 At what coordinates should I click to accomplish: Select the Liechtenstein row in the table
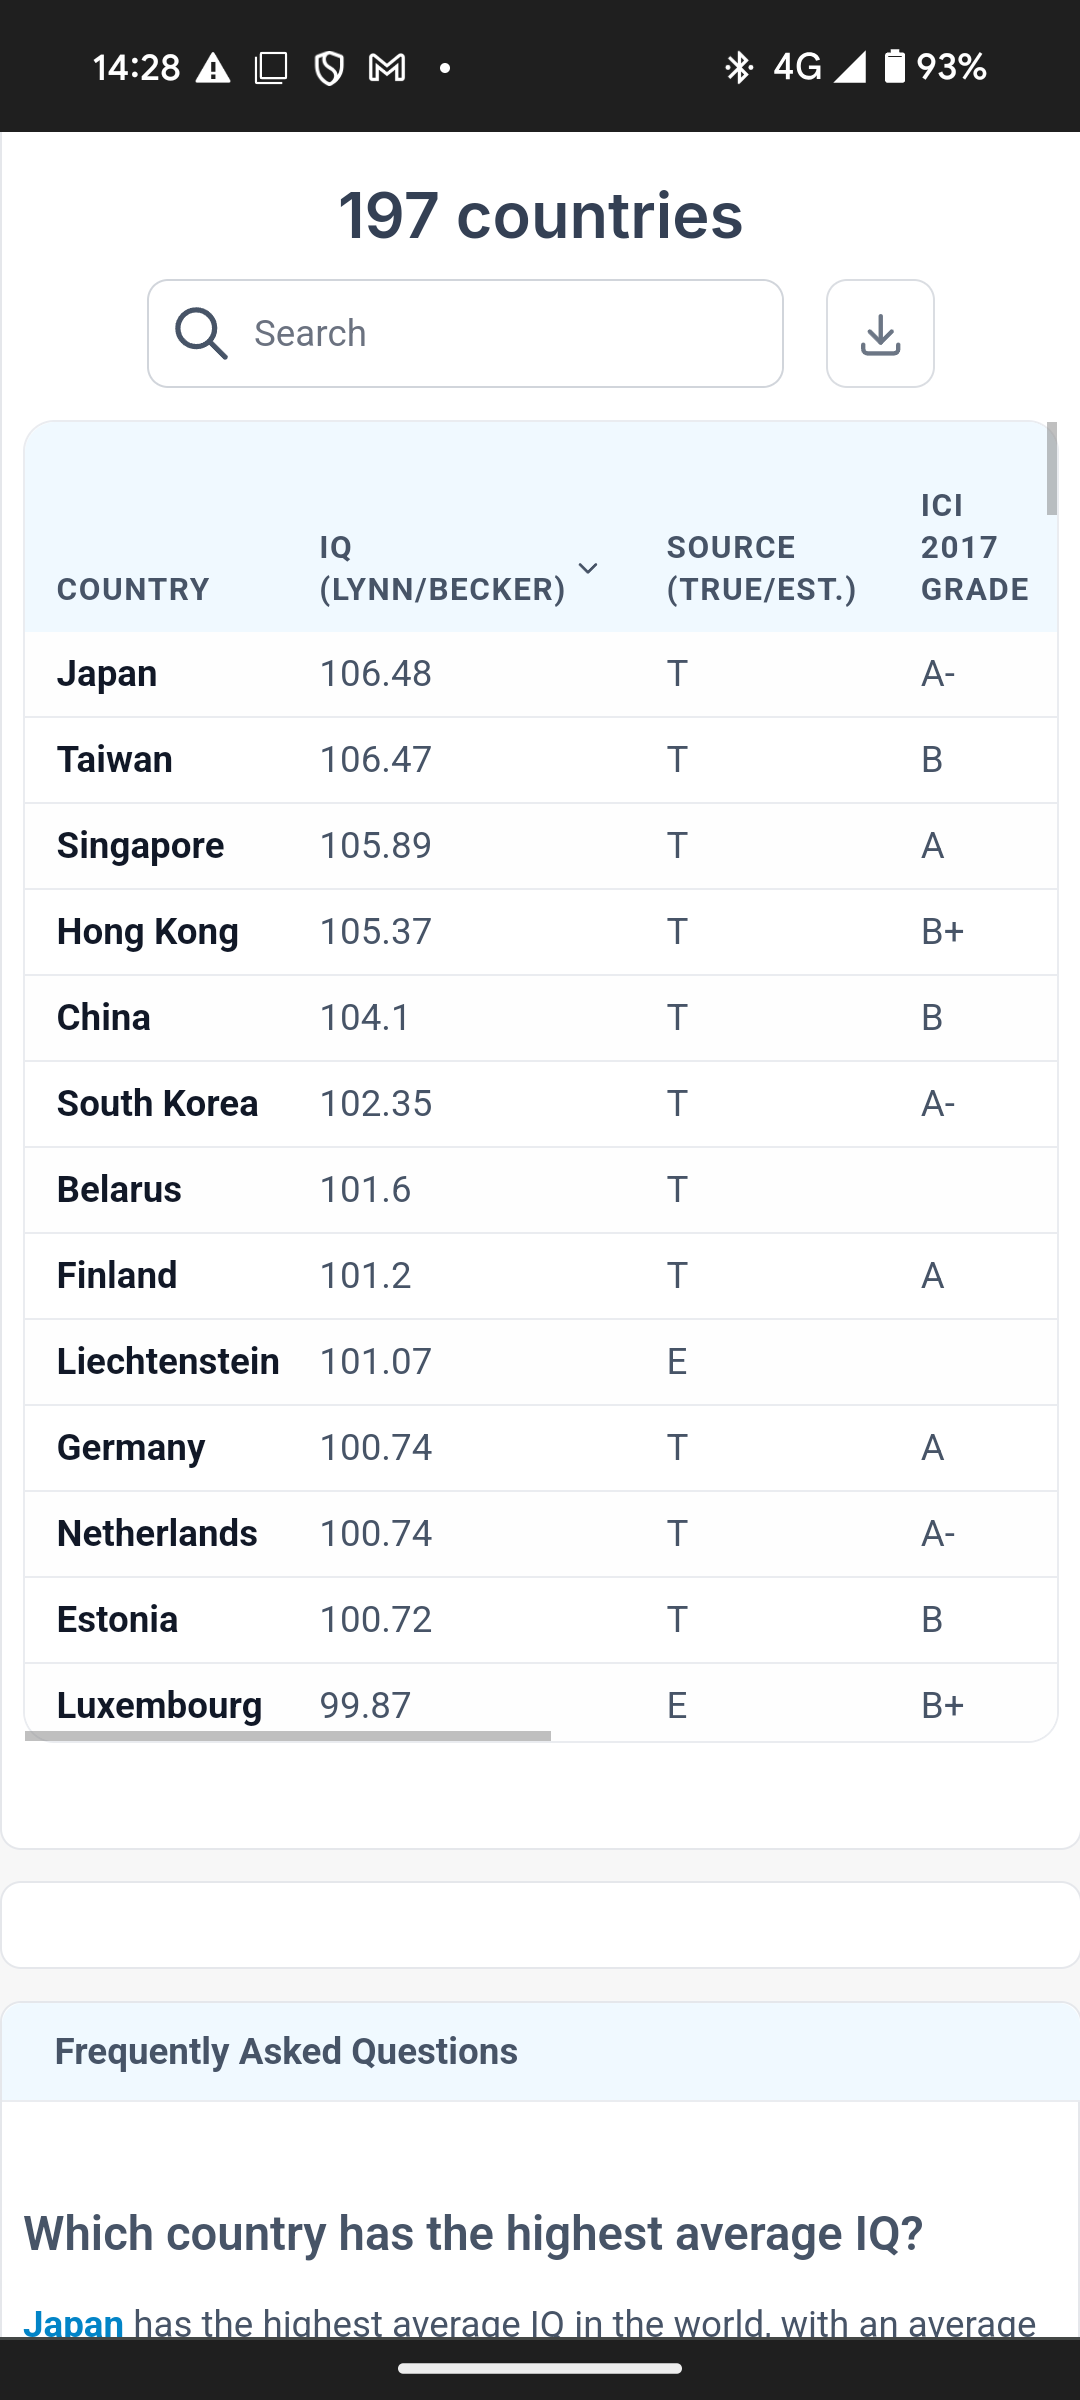(540, 1362)
